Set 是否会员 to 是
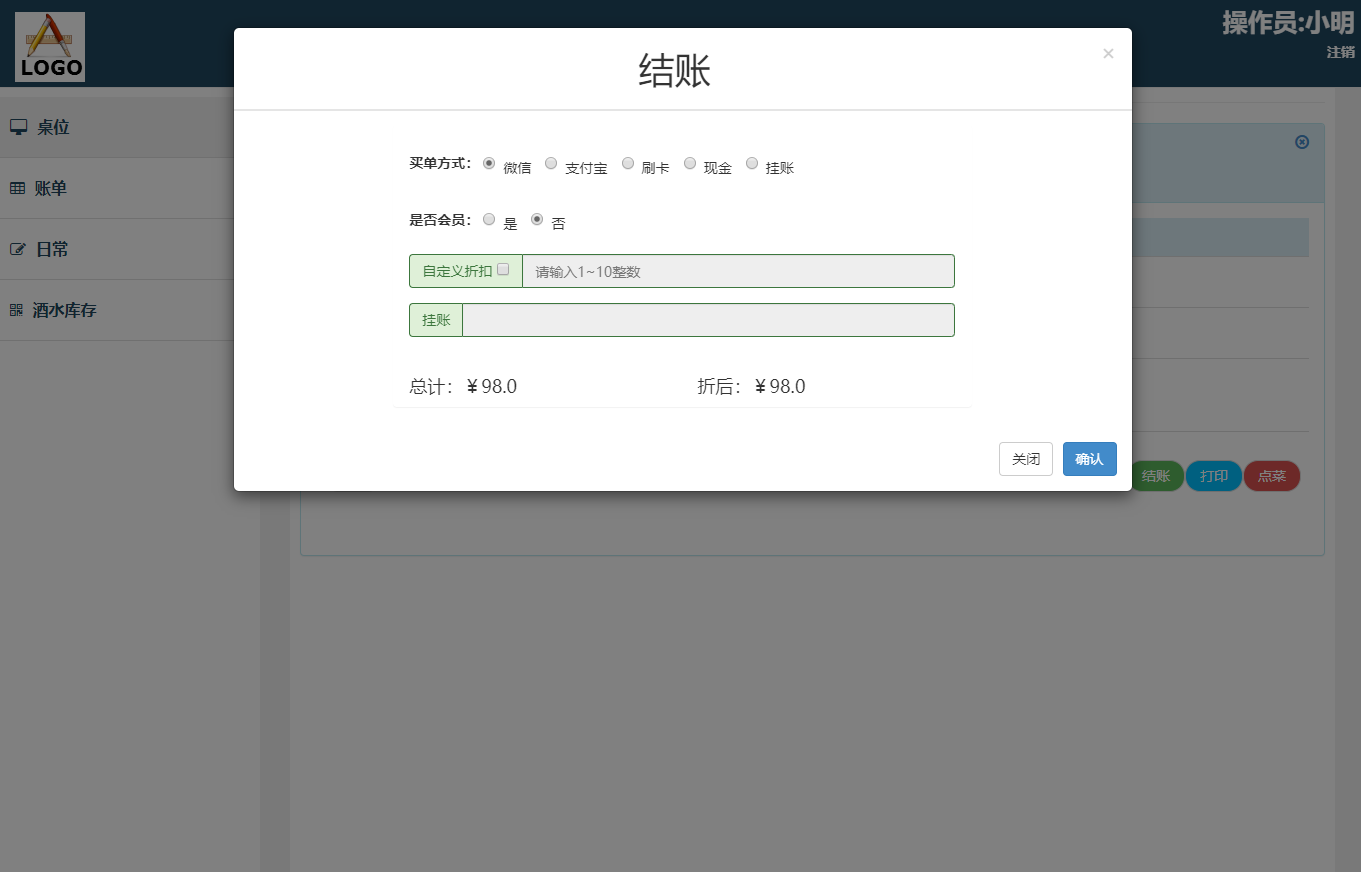This screenshot has height=872, width=1361. coord(489,218)
